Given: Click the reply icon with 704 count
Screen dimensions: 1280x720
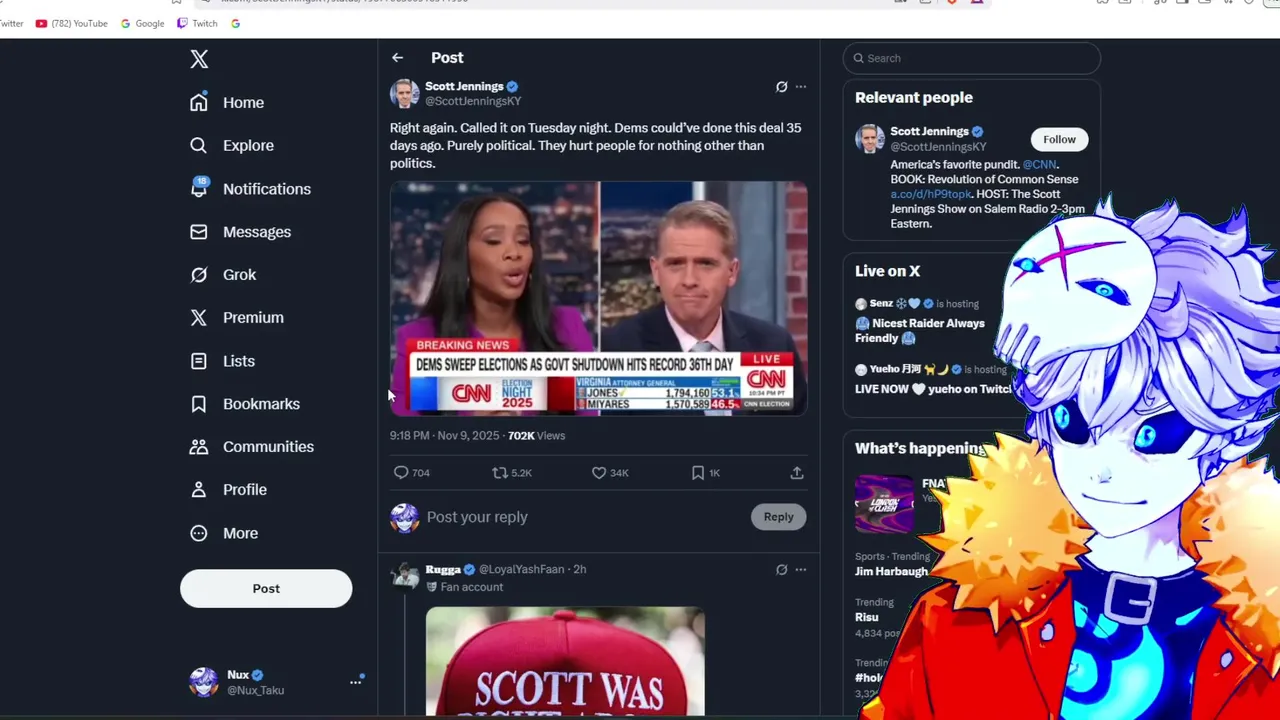Looking at the screenshot, I should 401,473.
